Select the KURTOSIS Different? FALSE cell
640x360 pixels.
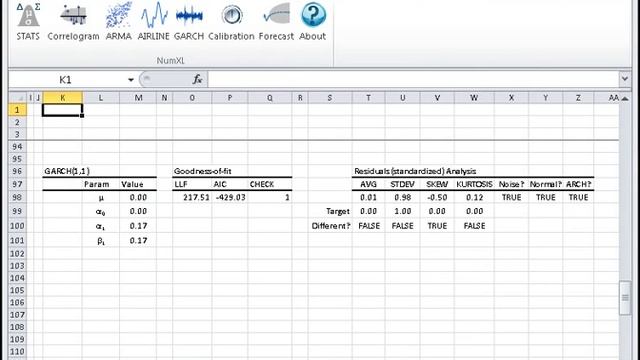(x=474, y=226)
